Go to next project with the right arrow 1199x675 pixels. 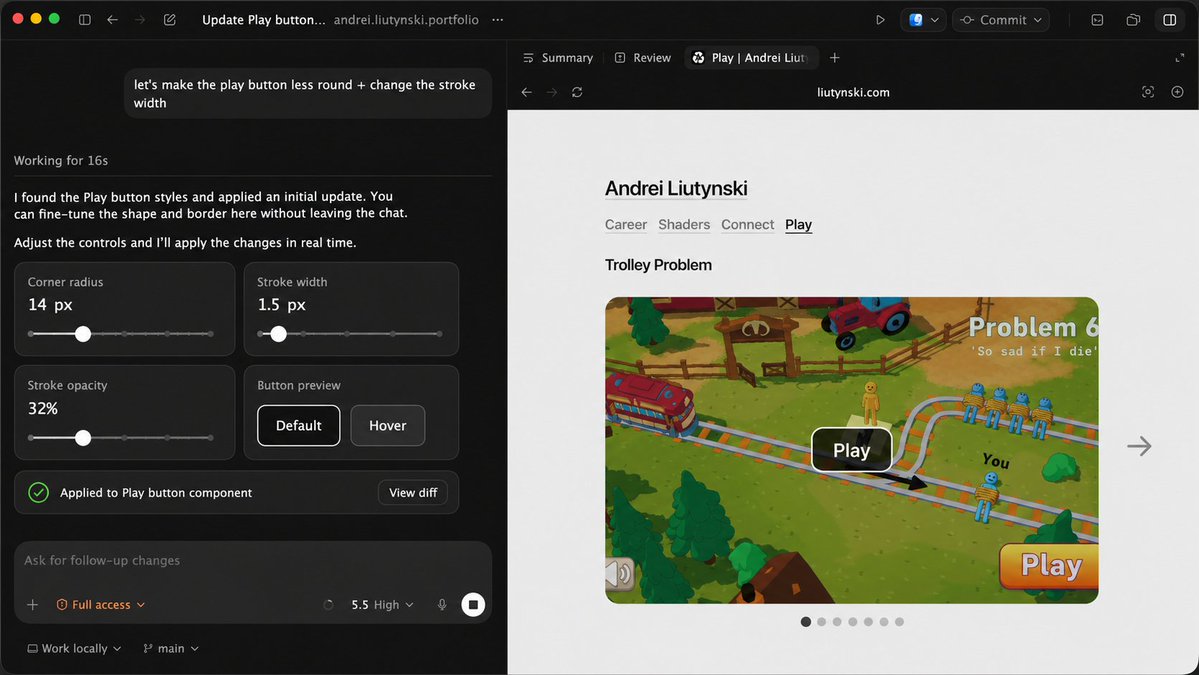tap(1139, 446)
